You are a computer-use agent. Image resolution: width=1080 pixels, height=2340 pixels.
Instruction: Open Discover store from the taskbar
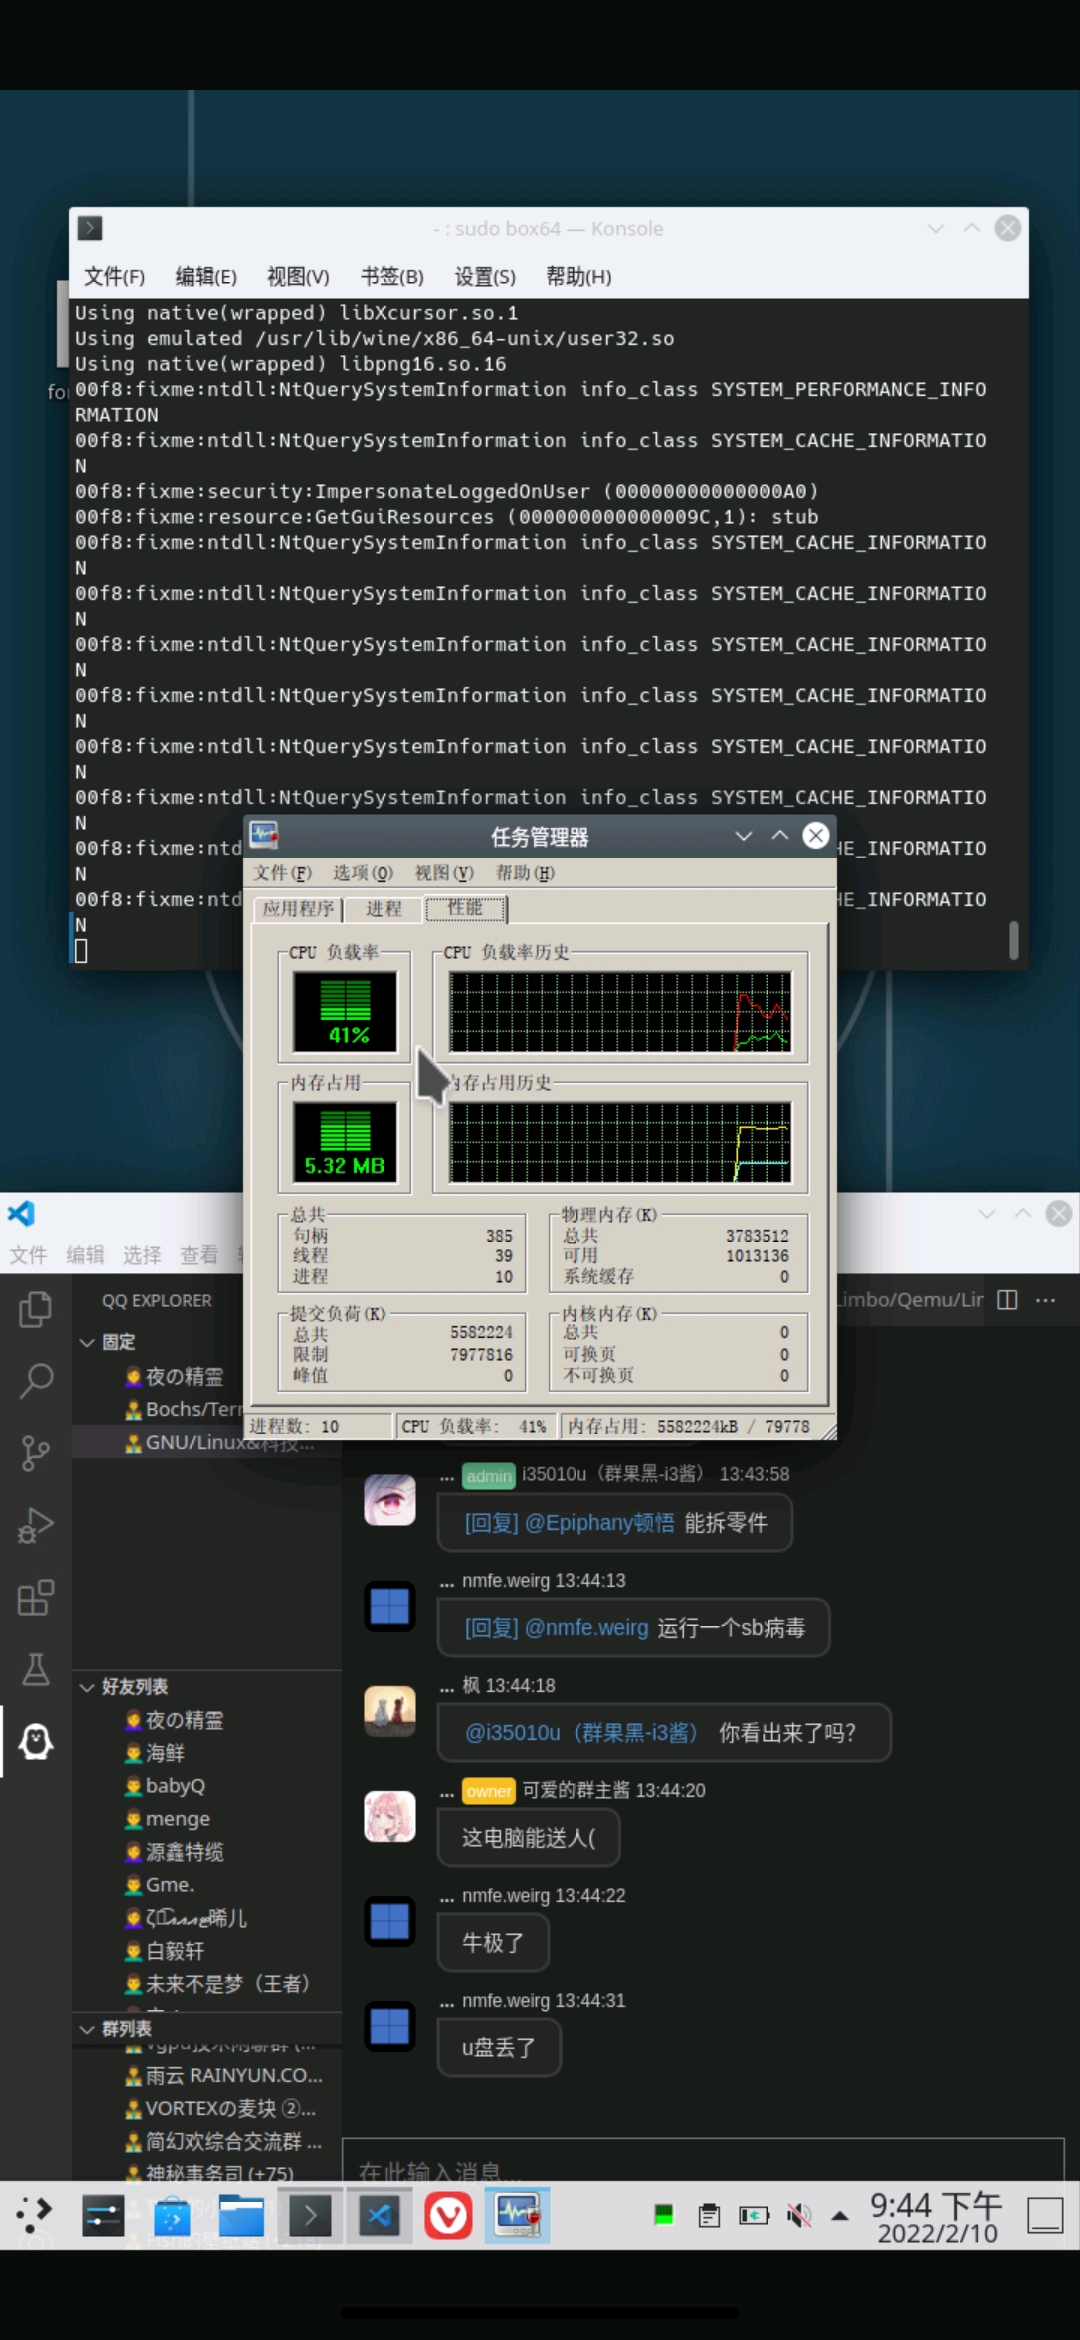coord(172,2216)
